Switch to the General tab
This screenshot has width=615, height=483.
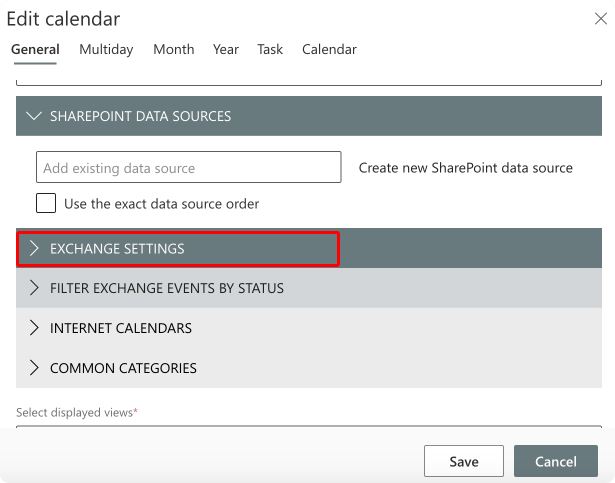[35, 49]
